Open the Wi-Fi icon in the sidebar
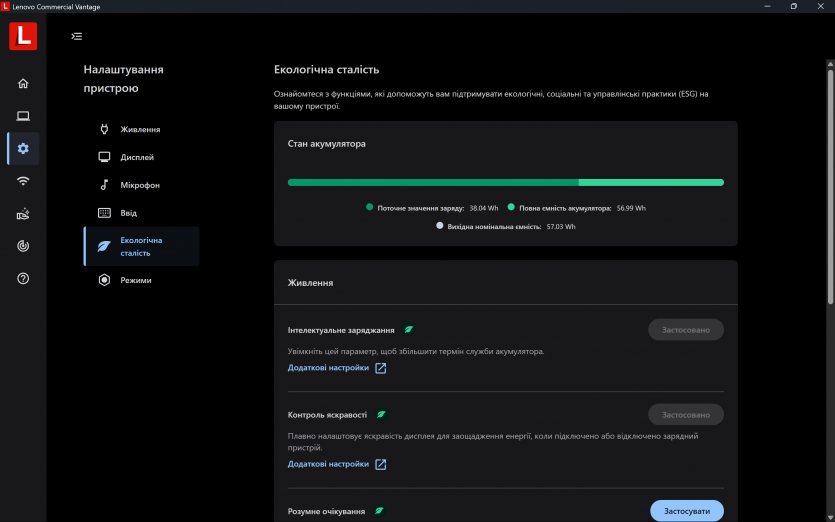Viewport: 835px width, 522px height. (x=23, y=181)
